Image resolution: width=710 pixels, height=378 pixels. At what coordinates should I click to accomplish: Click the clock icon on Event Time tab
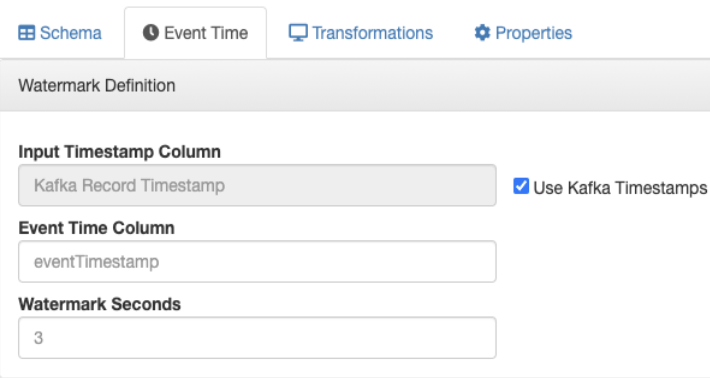click(x=151, y=33)
